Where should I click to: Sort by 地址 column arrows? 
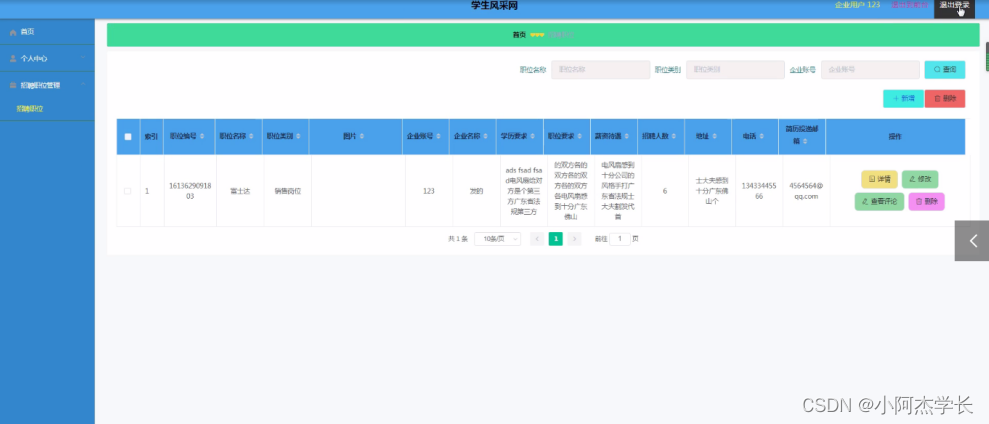(x=716, y=136)
